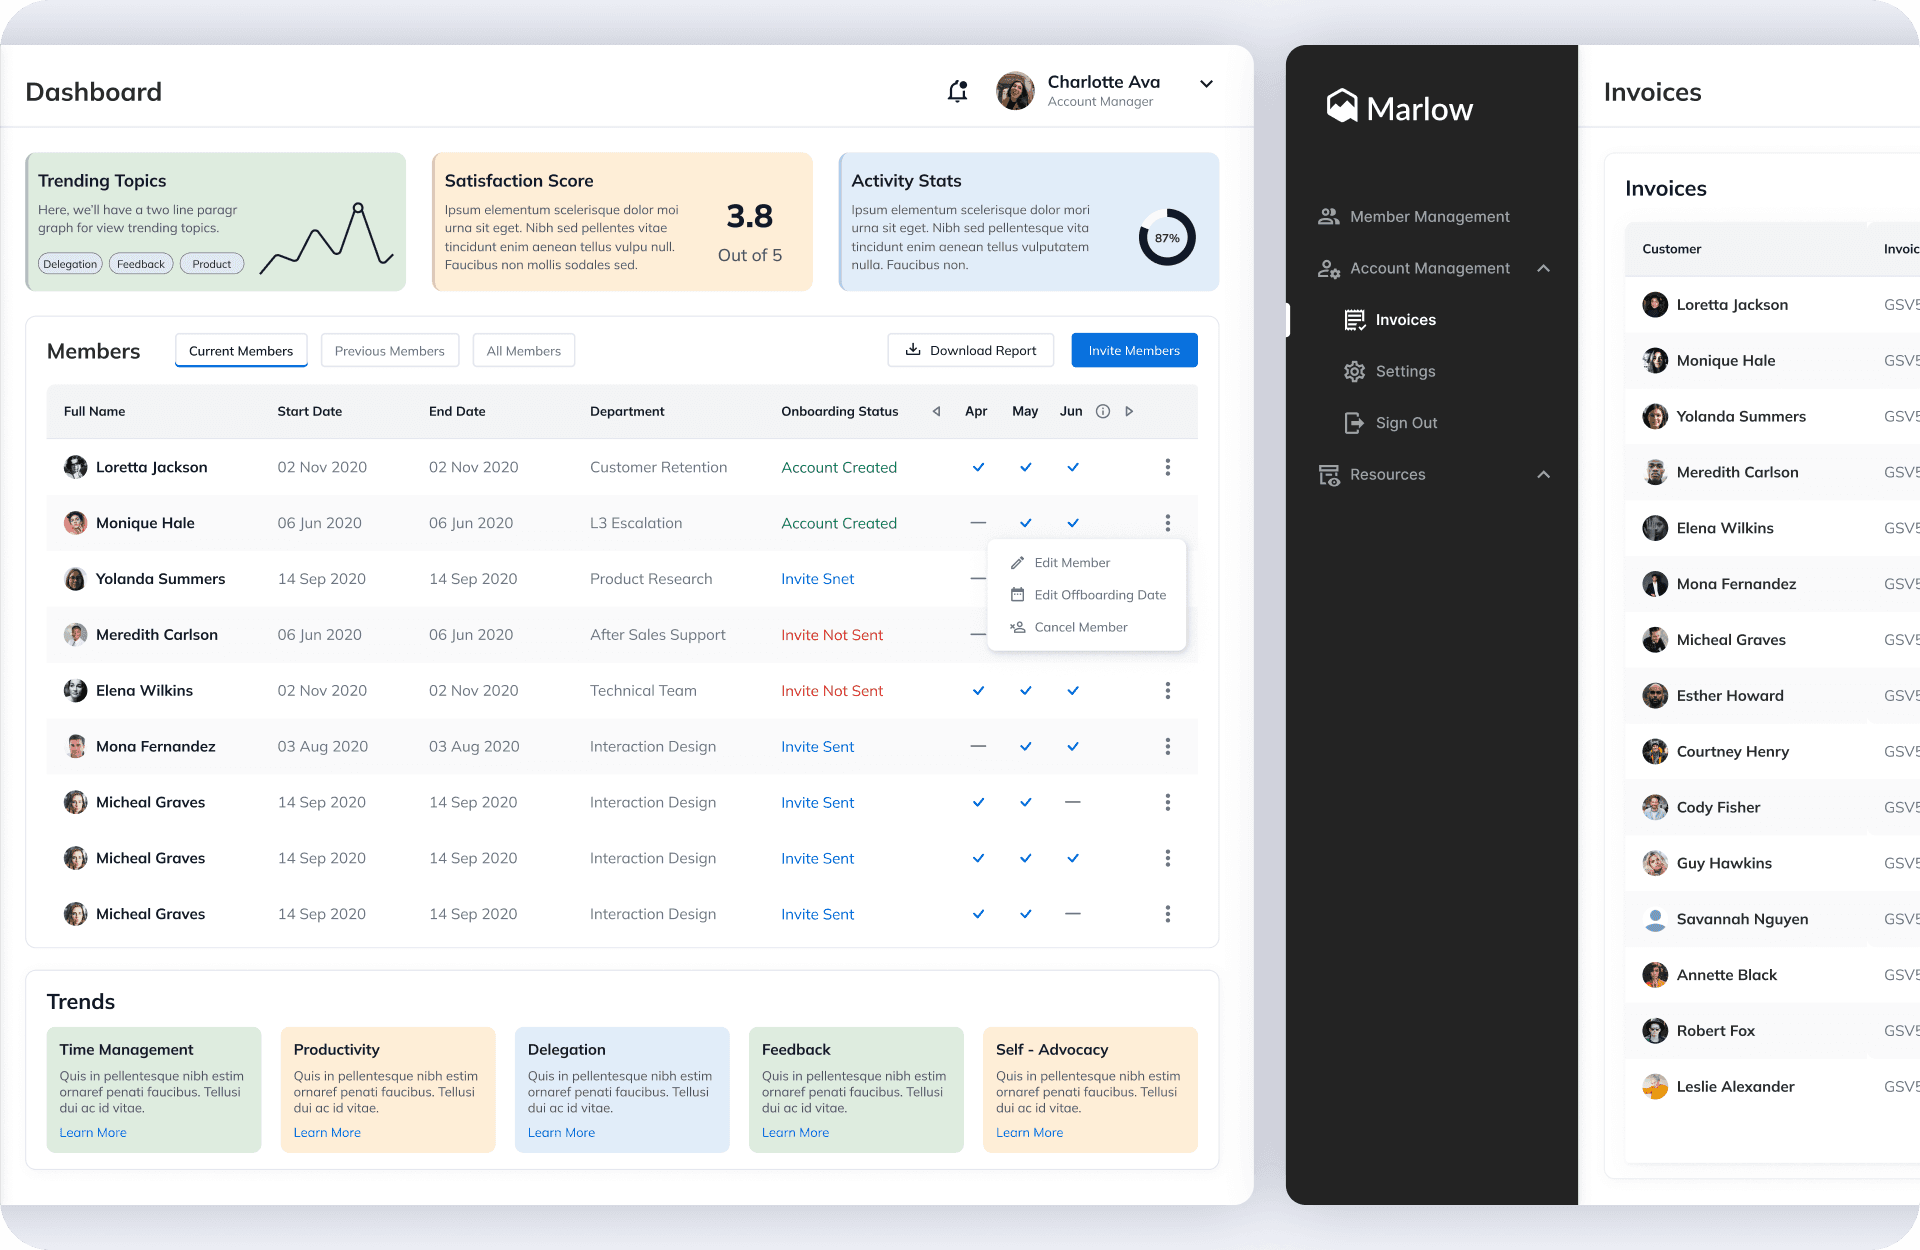
Task: Click the Customer column header in Invoices
Action: [1671, 249]
